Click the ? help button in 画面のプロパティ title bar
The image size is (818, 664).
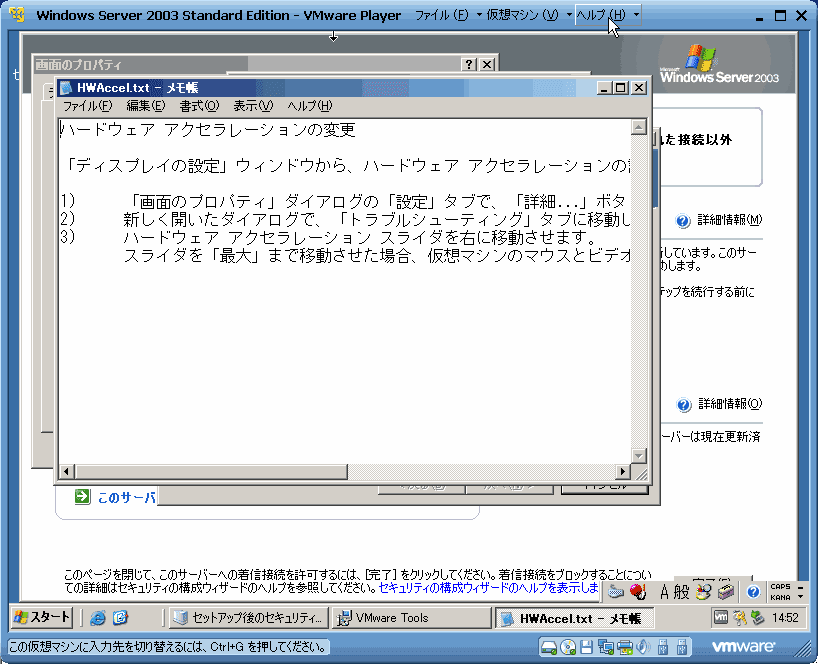468,64
